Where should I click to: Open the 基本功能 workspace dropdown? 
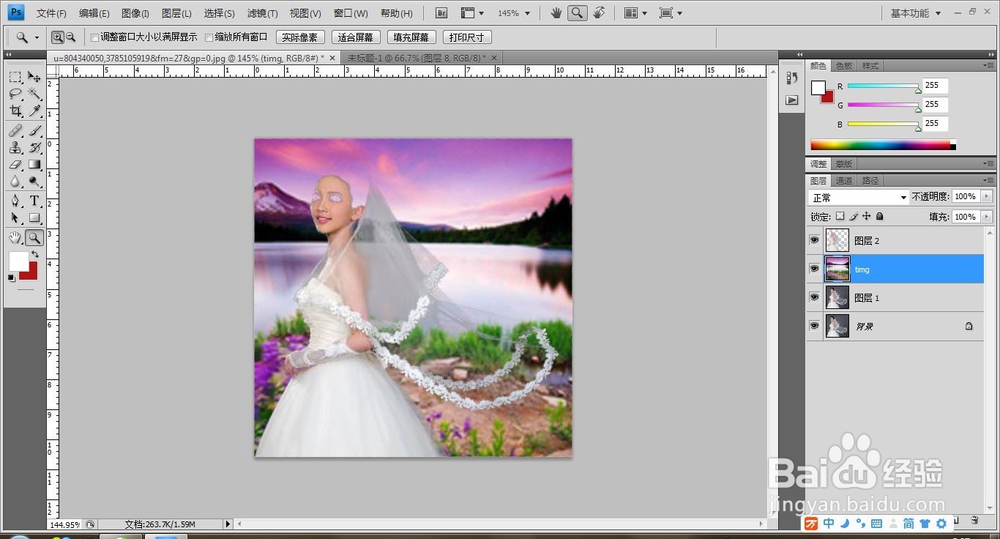[x=915, y=13]
